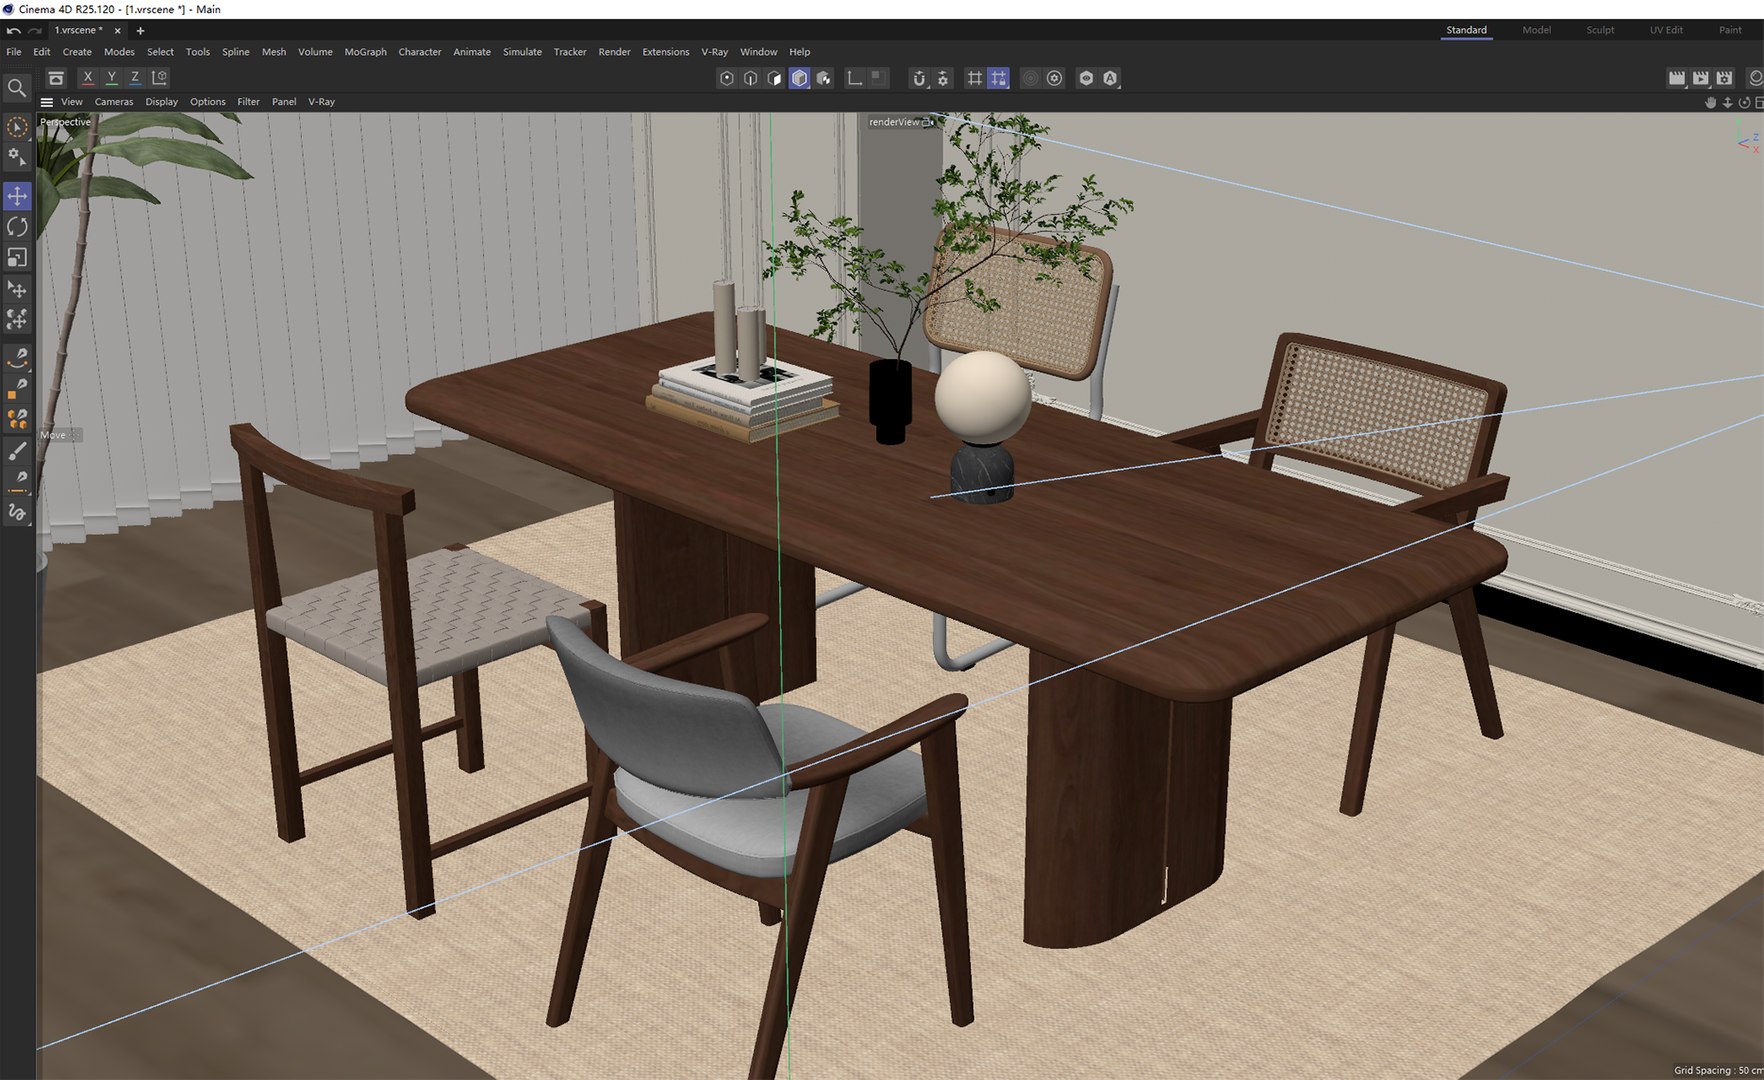
Task: Toggle soft selection circle icon
Action: pyautogui.click(x=1030, y=78)
